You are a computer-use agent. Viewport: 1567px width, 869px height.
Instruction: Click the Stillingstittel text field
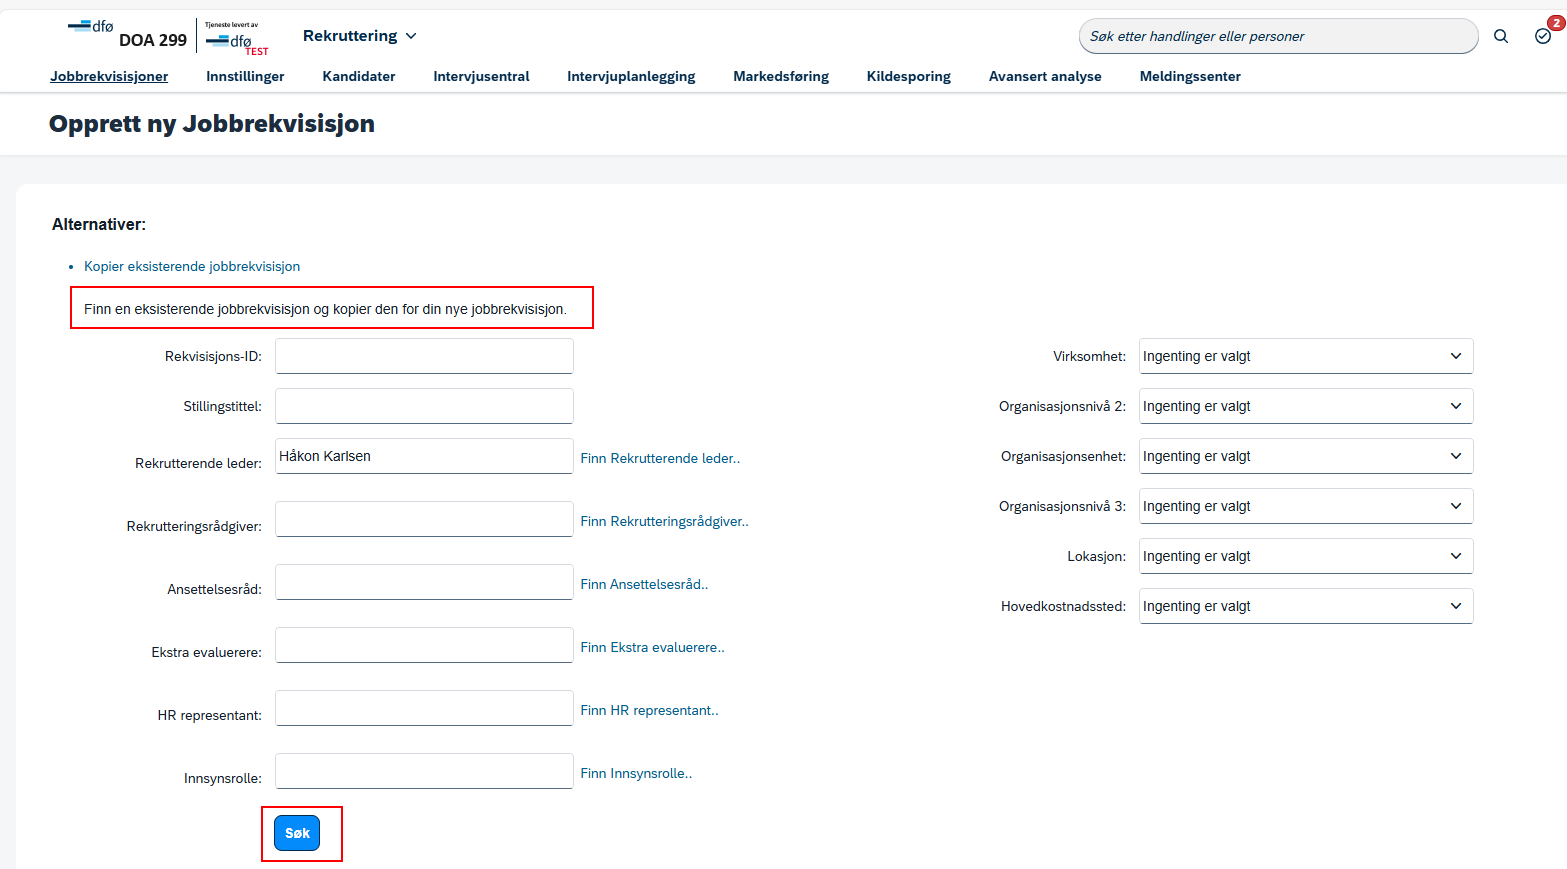424,406
